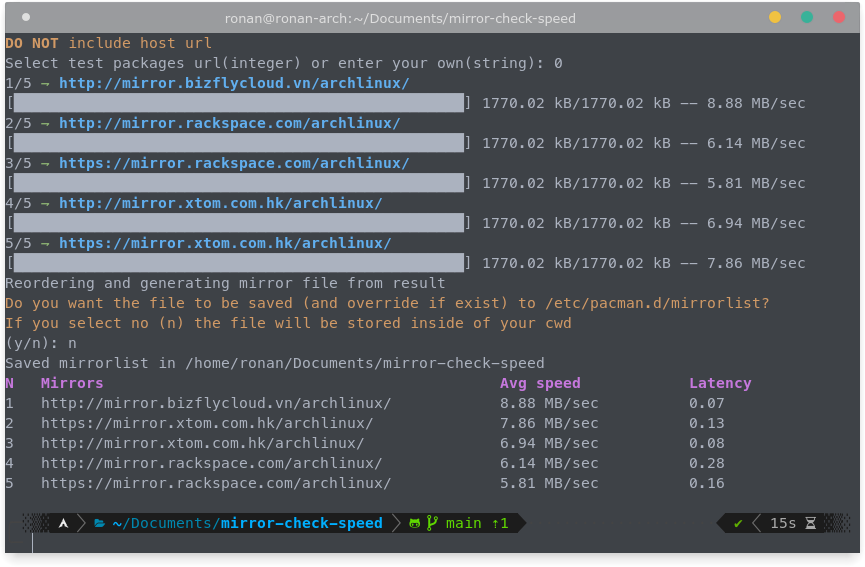Click the red close window button
This screenshot has width=865, height=567.
[x=839, y=18]
